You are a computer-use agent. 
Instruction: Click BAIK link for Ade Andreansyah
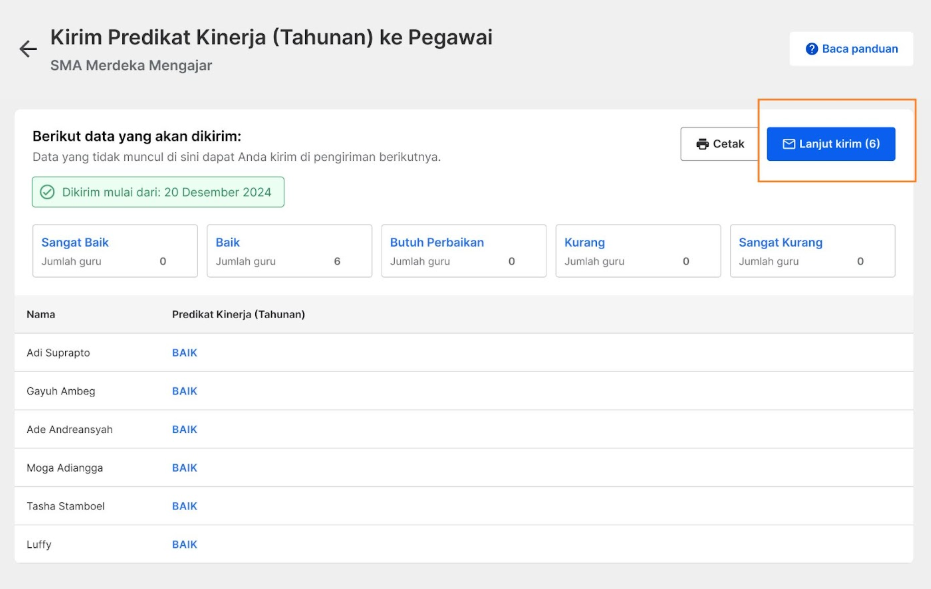click(185, 429)
